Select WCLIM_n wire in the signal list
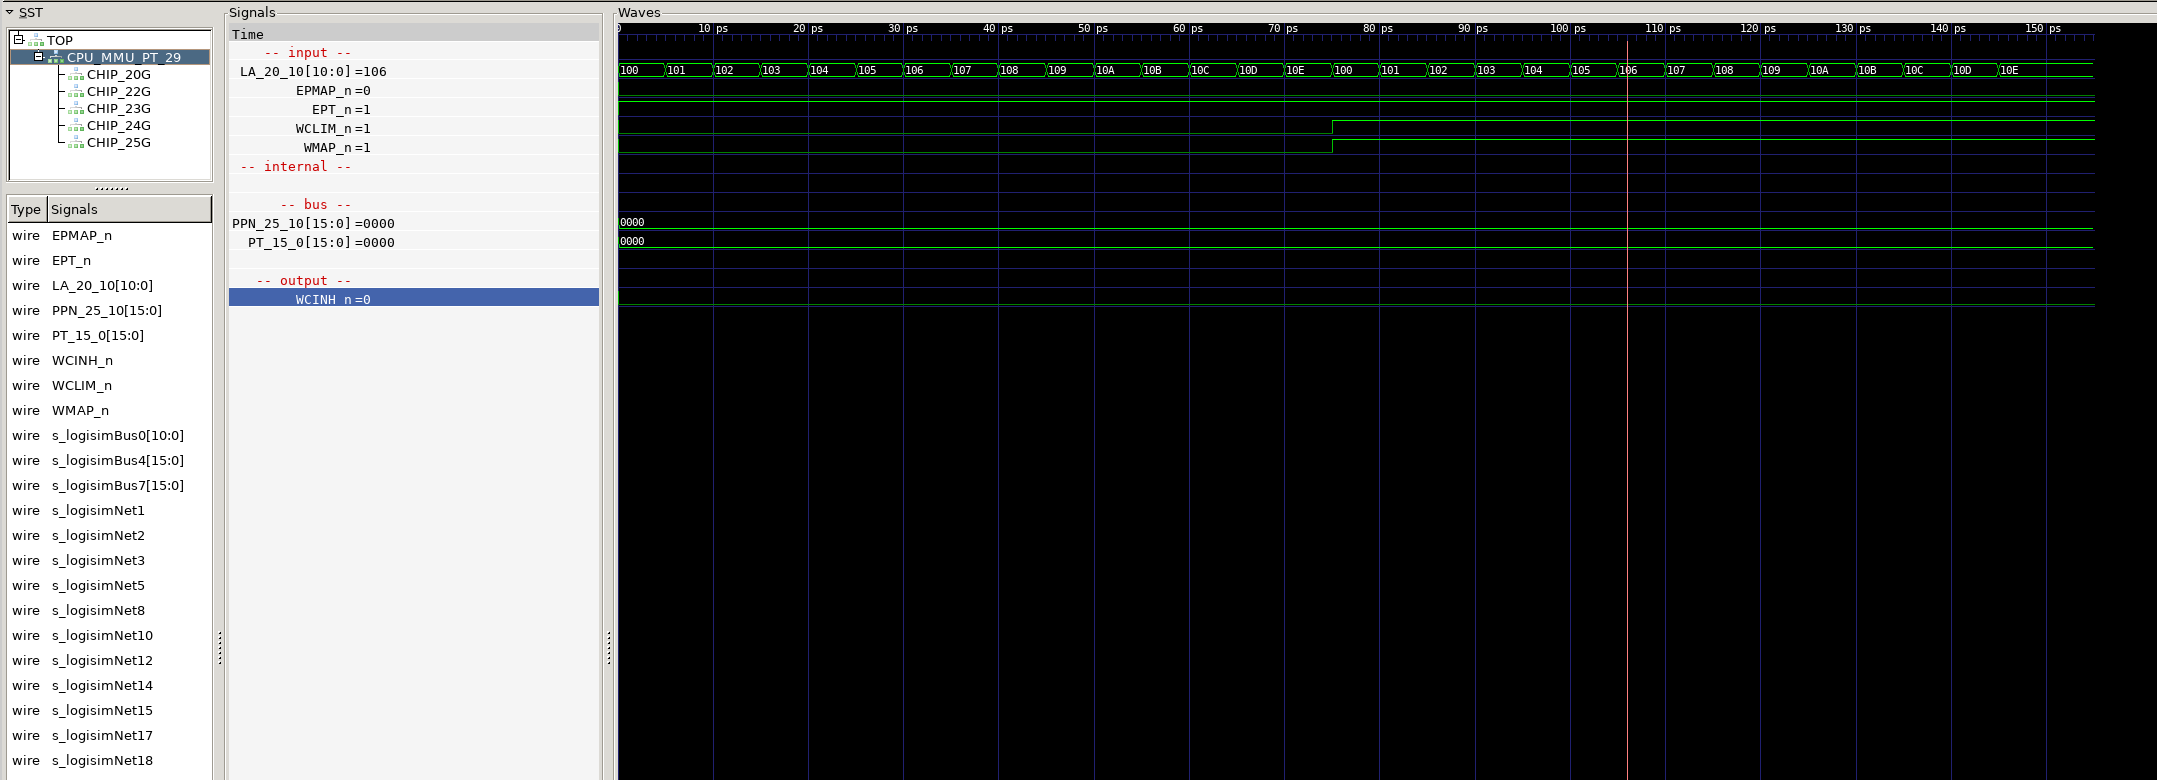The height and width of the screenshot is (780, 2157). point(110,385)
